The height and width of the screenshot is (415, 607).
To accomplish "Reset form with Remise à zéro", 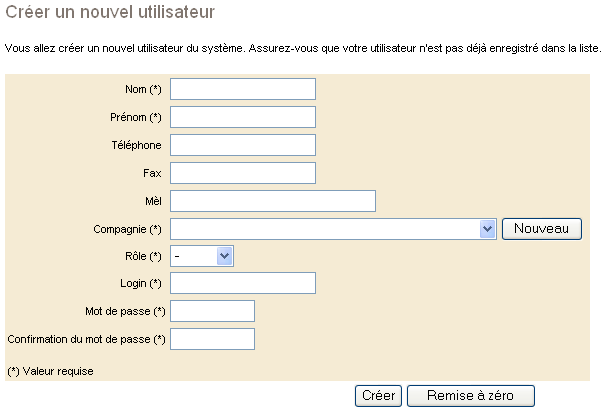I will click(x=470, y=396).
